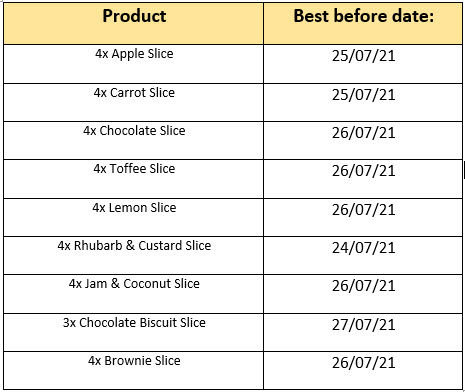Click the Lemon Slice best before date
The image size is (465, 392).
pyautogui.click(x=363, y=209)
